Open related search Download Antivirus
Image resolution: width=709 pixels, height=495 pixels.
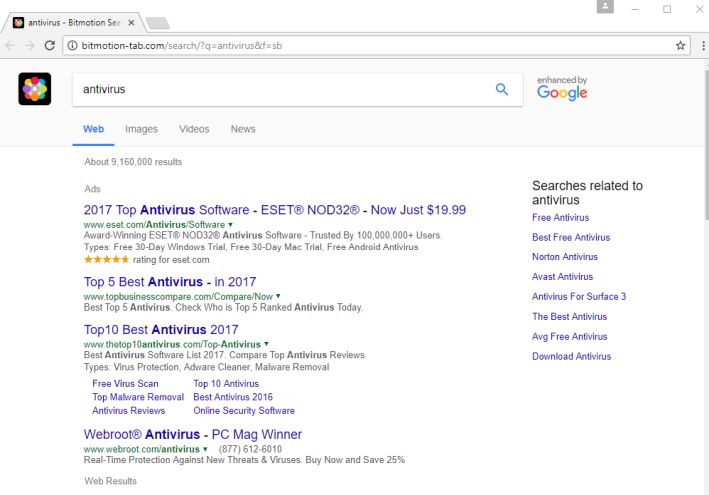click(572, 356)
